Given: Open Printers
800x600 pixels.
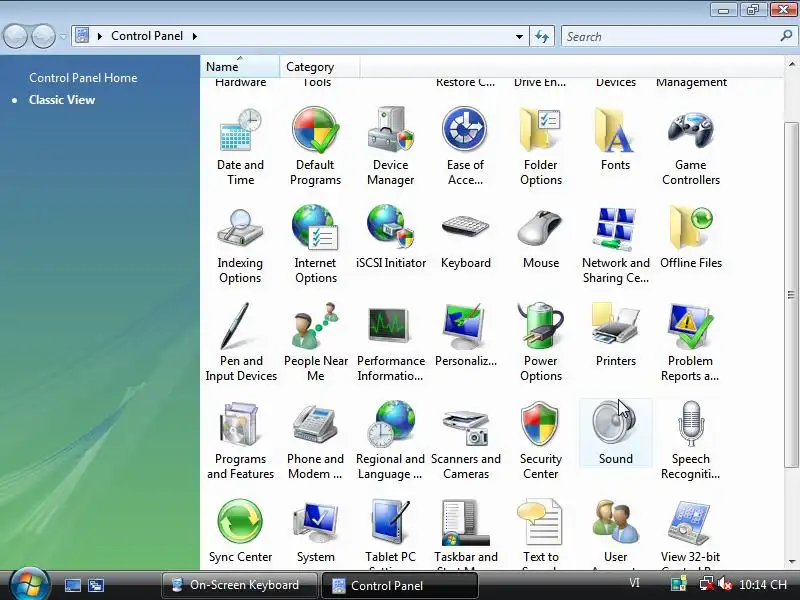Looking at the screenshot, I should pos(616,335).
